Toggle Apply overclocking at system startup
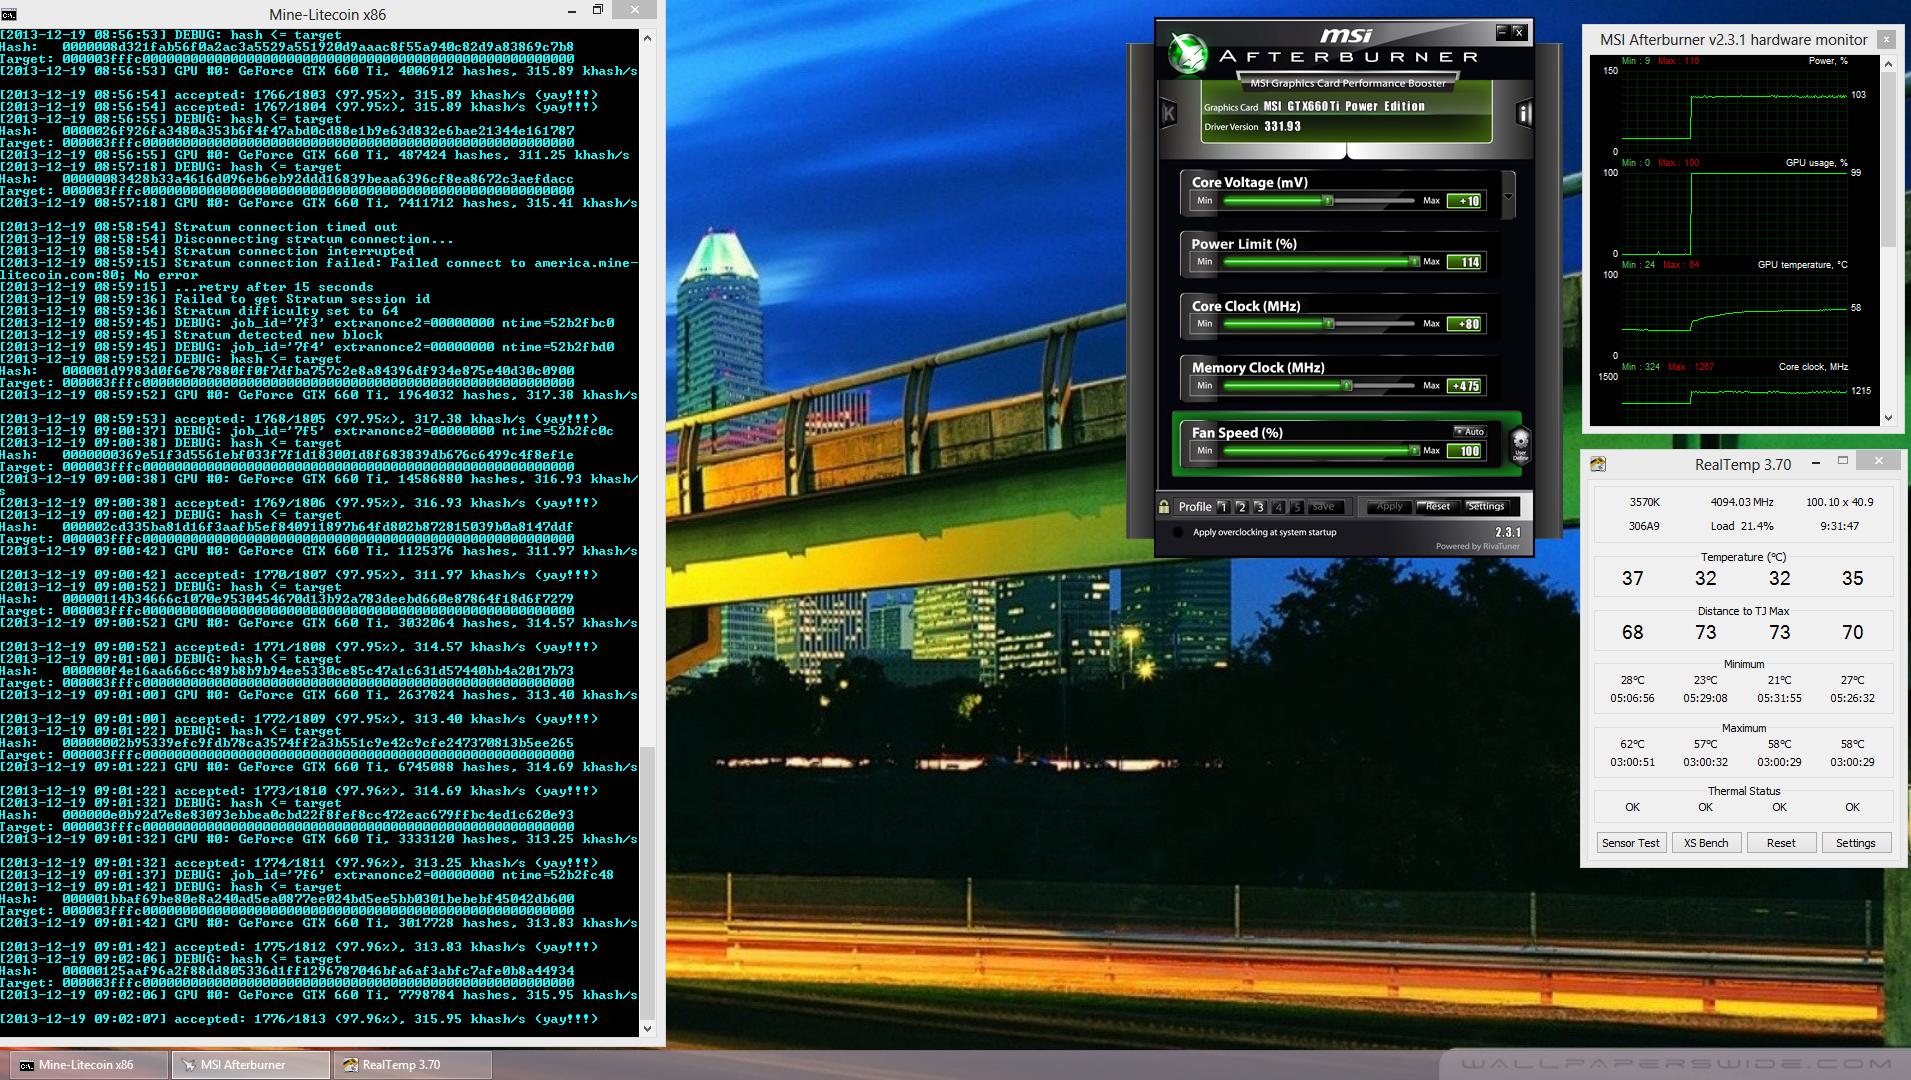The width and height of the screenshot is (1911, 1080). (1178, 532)
